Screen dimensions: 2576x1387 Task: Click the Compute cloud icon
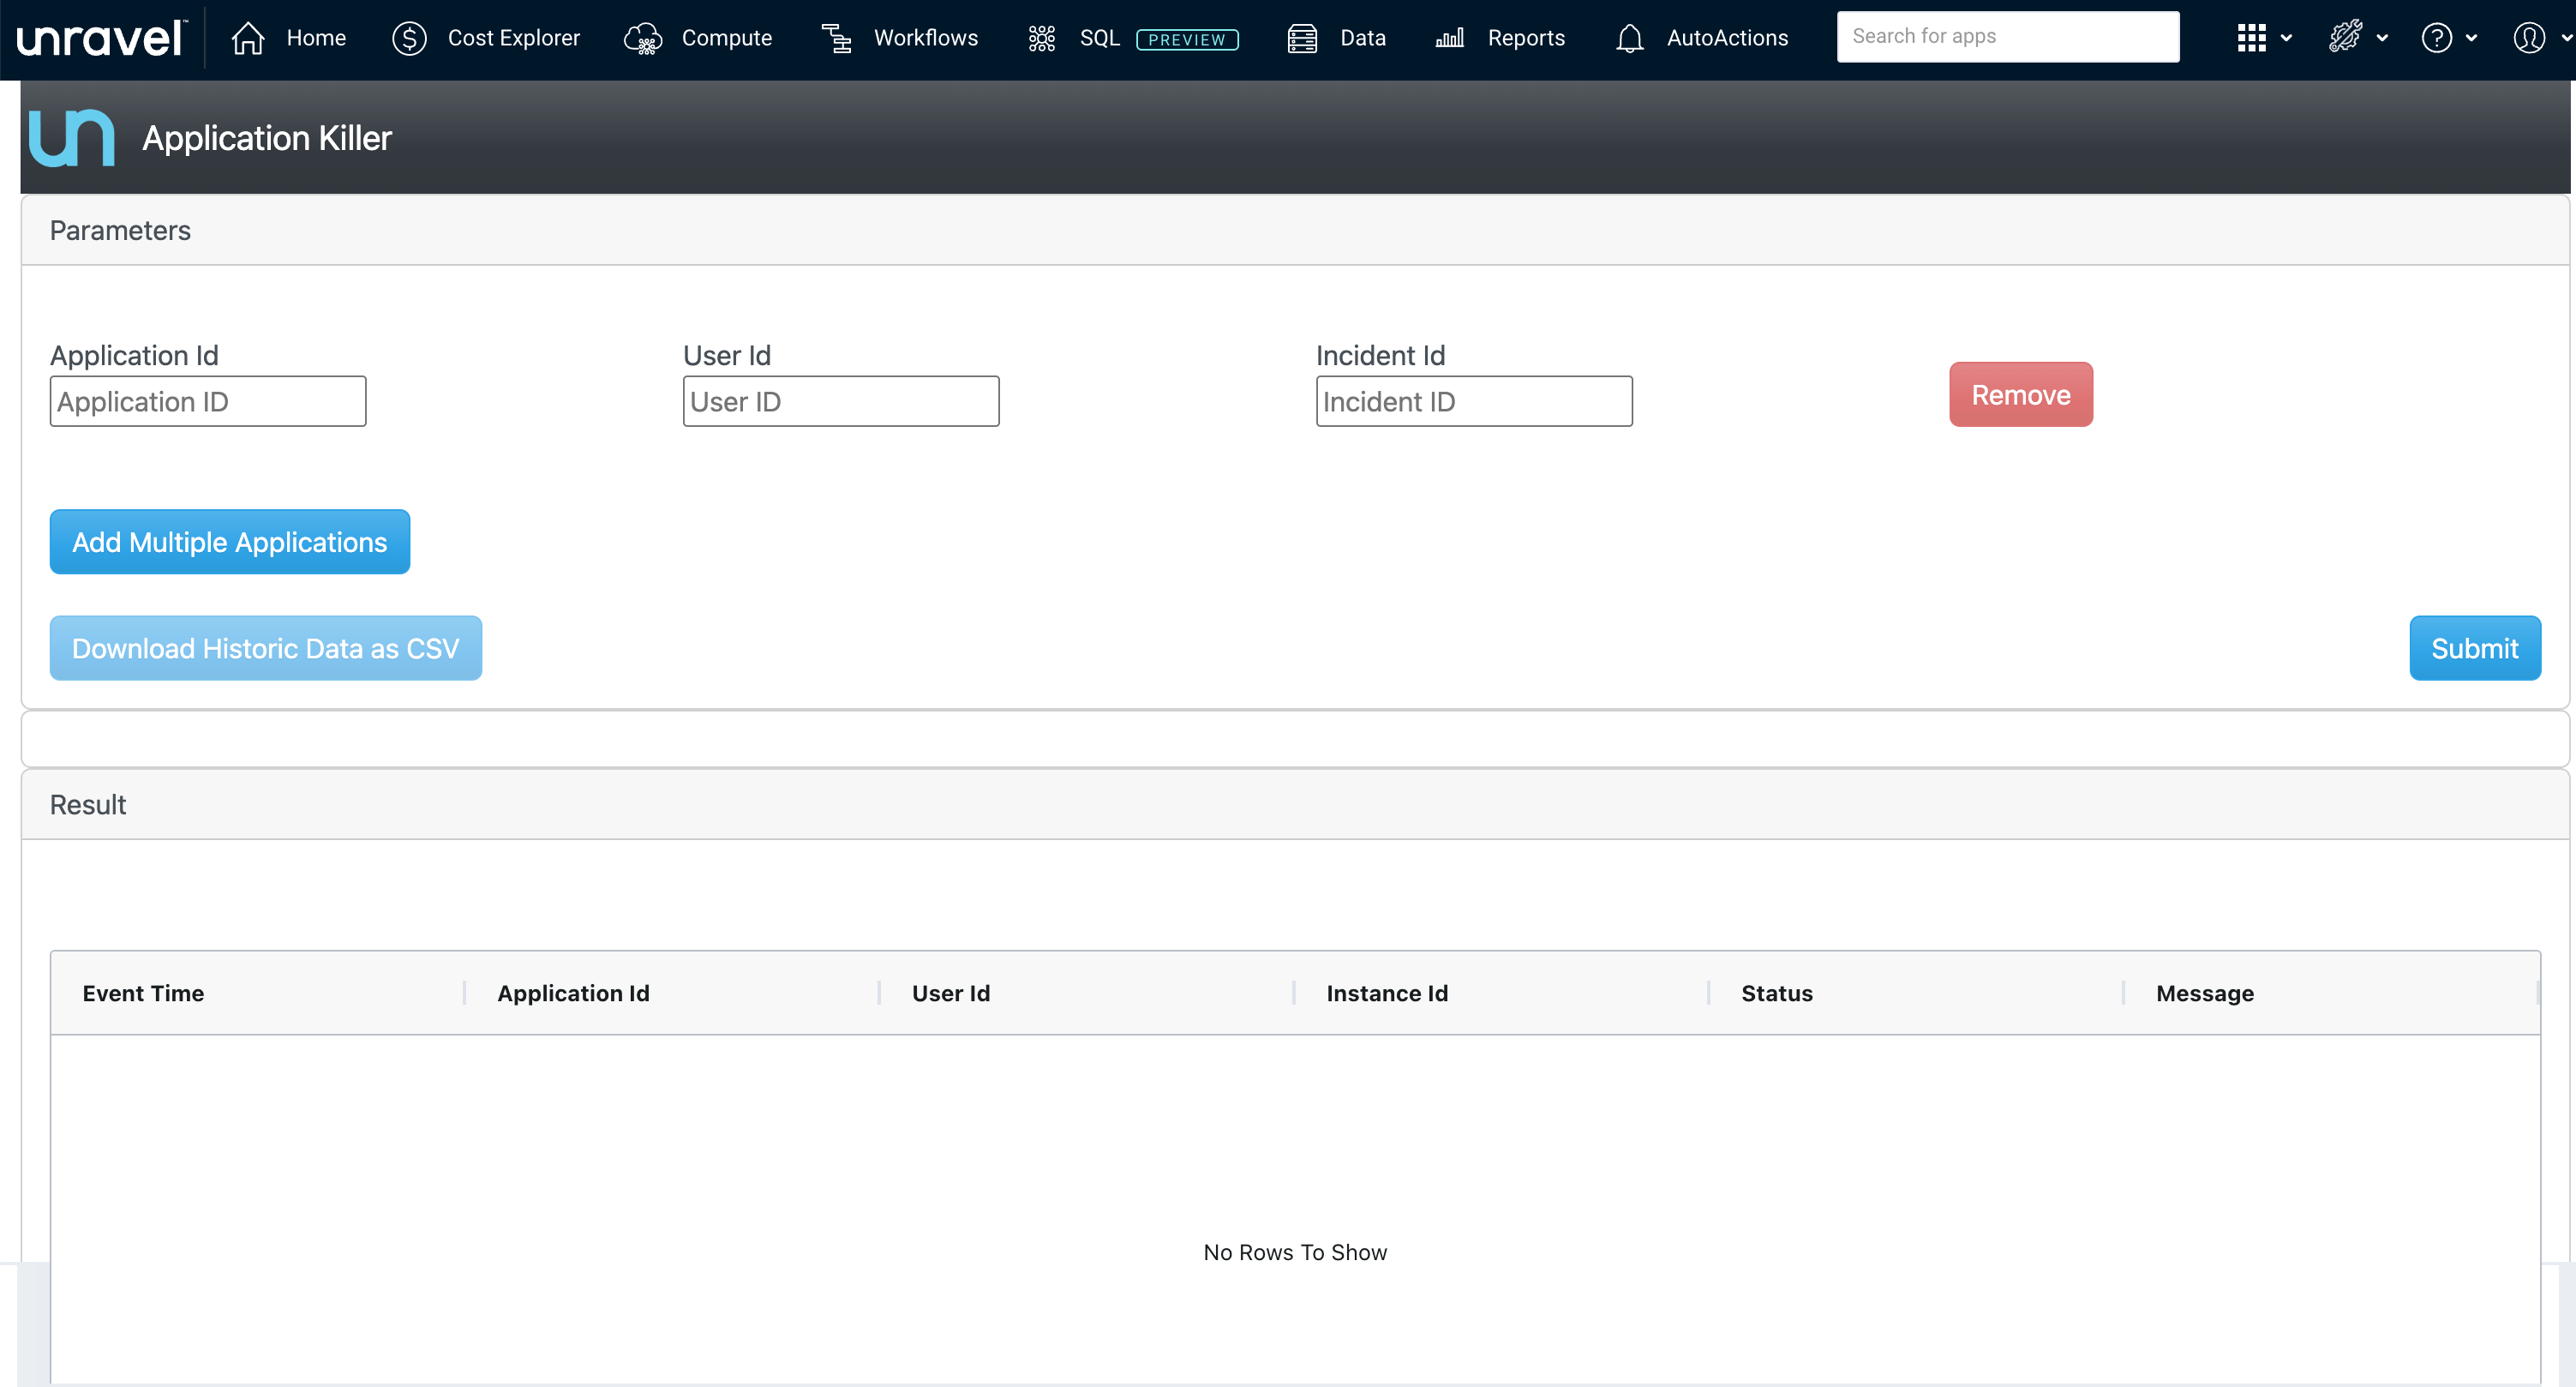pos(643,38)
